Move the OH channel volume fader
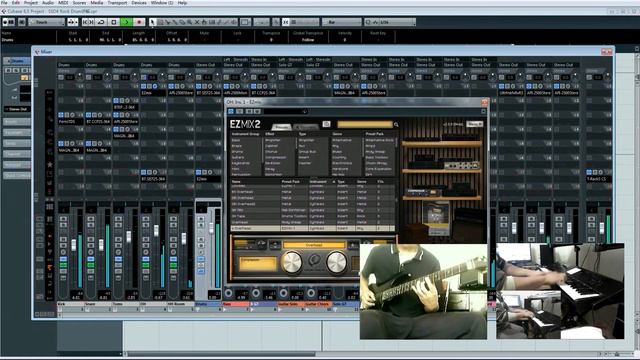Image resolution: width=640 pixels, height=360 pixels. coord(156,231)
